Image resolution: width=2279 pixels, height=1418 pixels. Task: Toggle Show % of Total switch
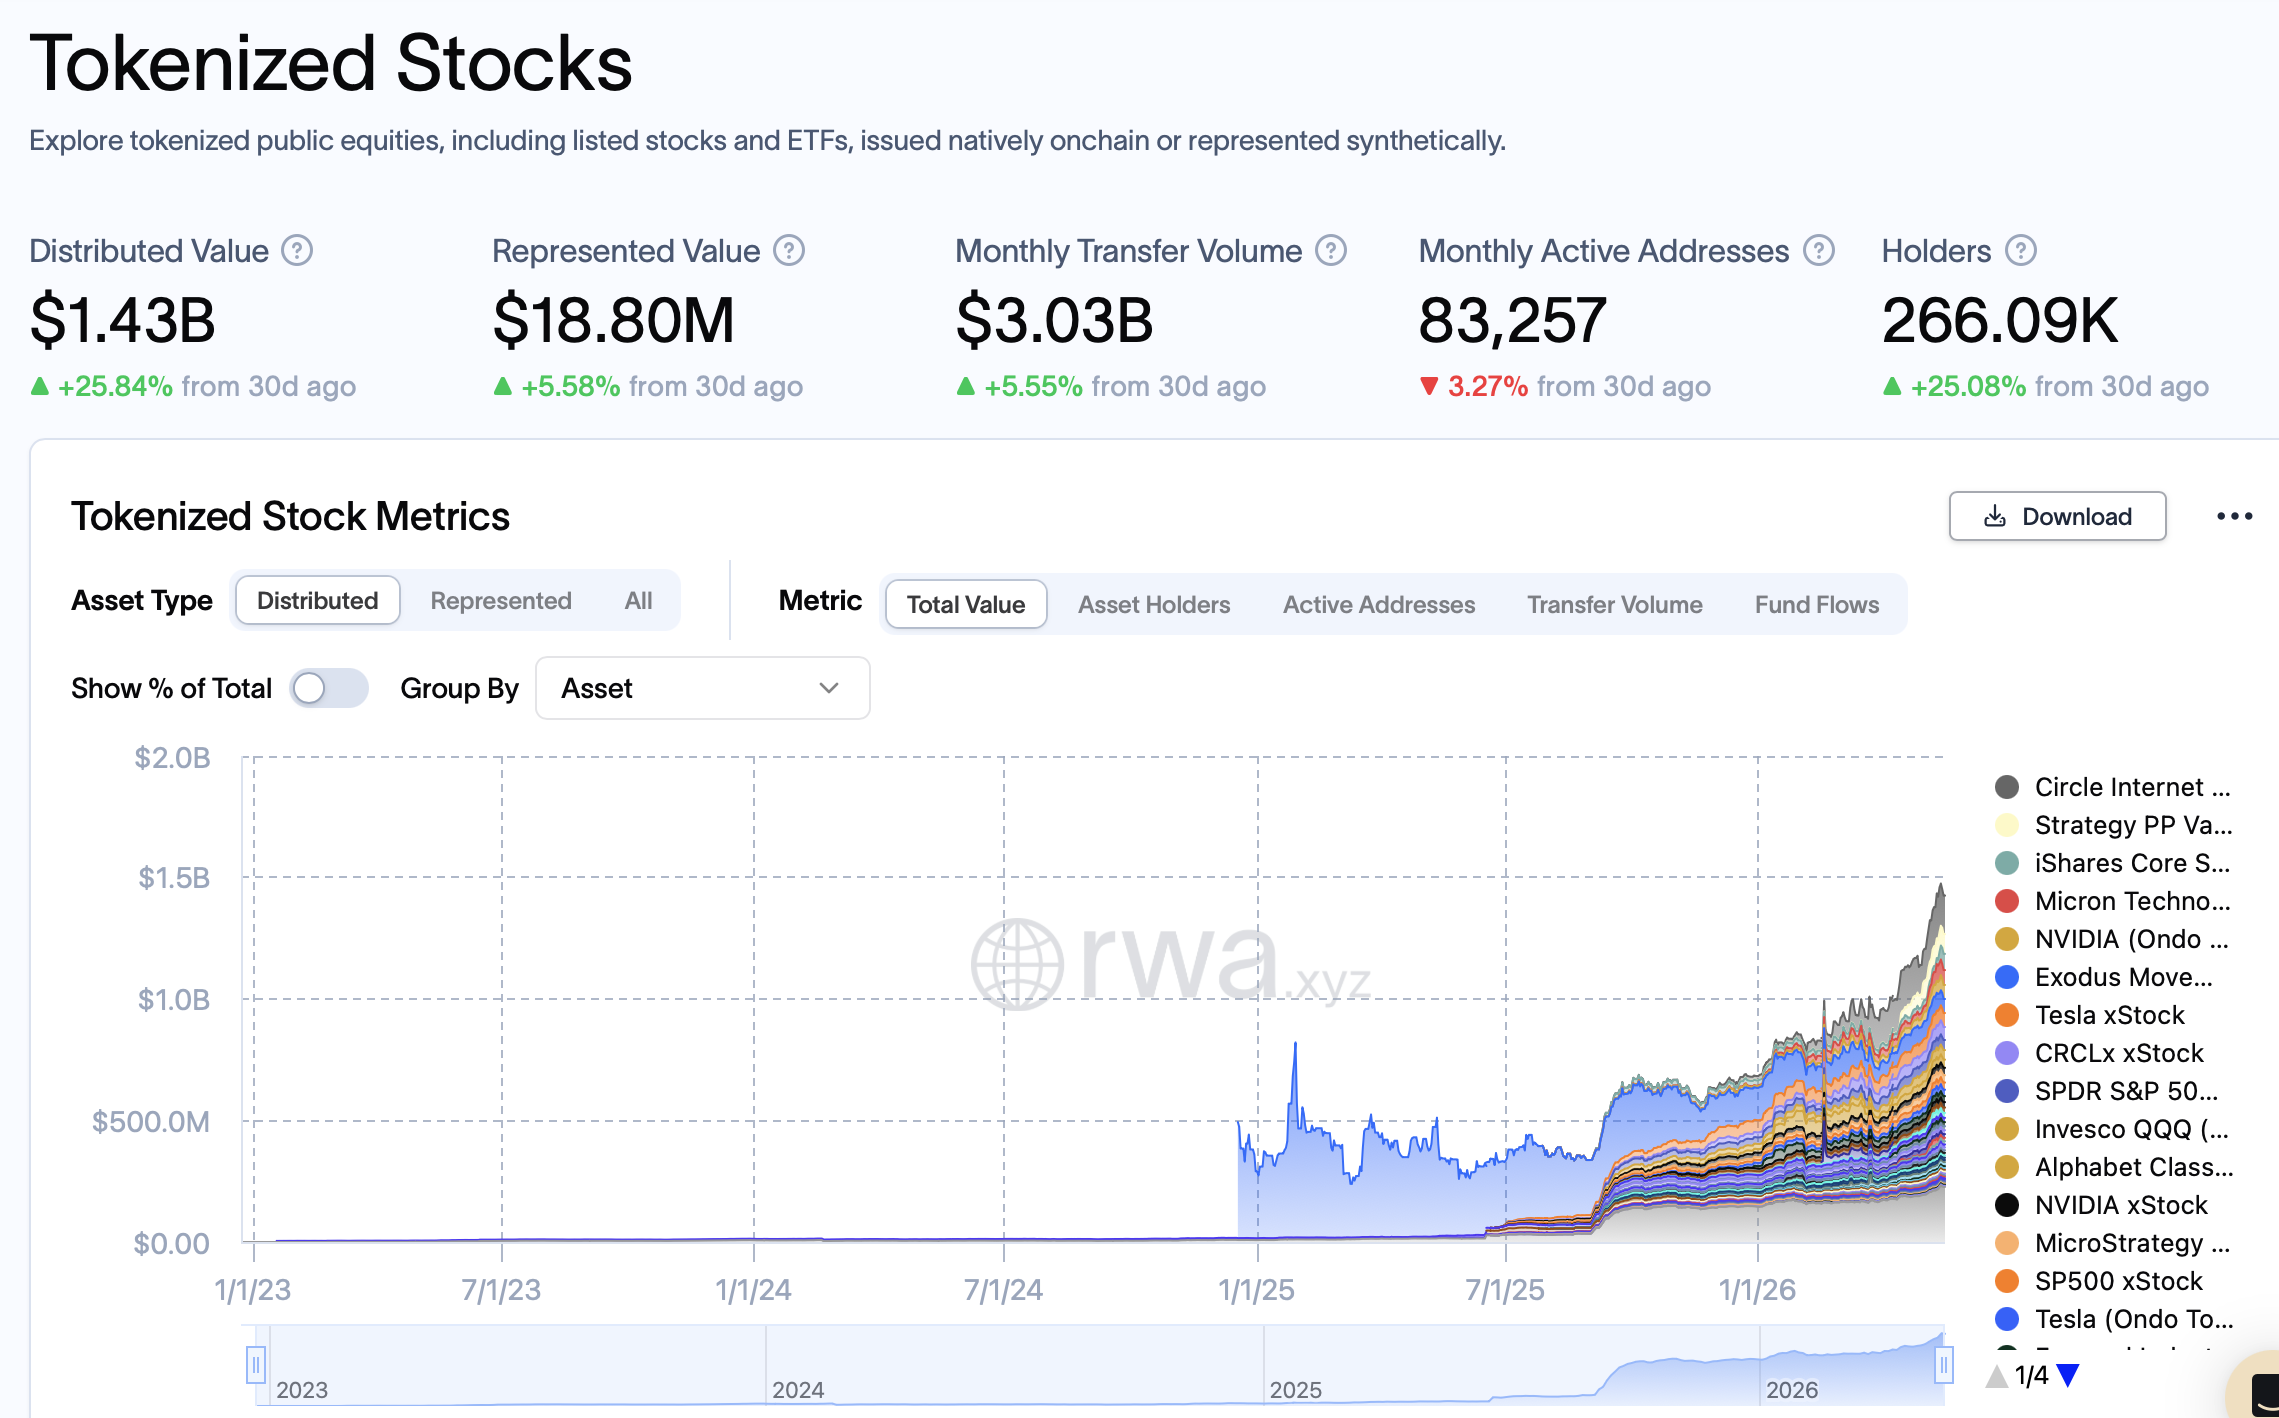pyautogui.click(x=328, y=688)
